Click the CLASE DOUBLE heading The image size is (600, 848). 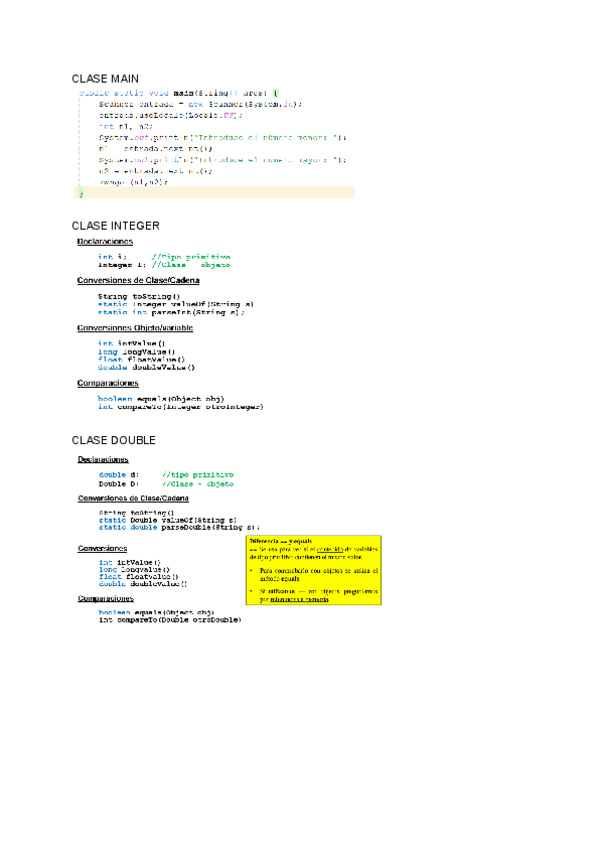[x=113, y=440]
